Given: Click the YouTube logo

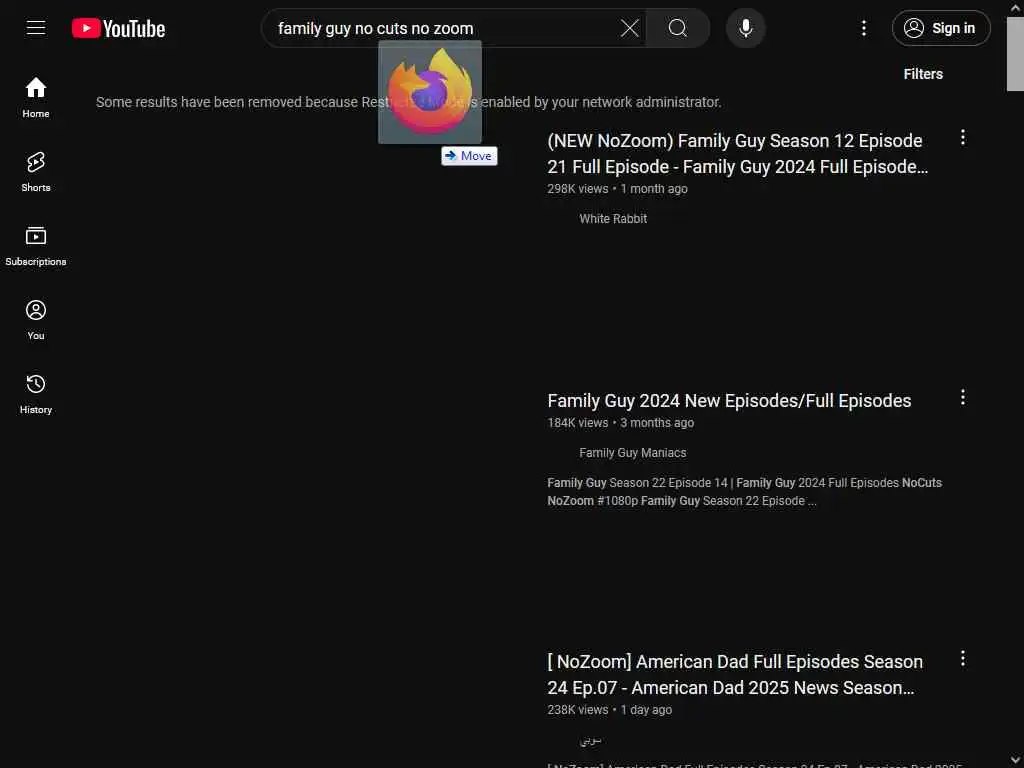Looking at the screenshot, I should coord(118,28).
